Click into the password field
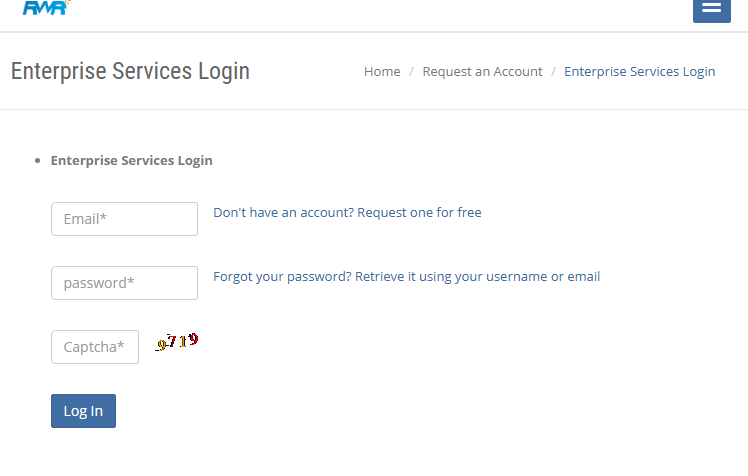The width and height of the screenshot is (748, 476). [x=124, y=283]
